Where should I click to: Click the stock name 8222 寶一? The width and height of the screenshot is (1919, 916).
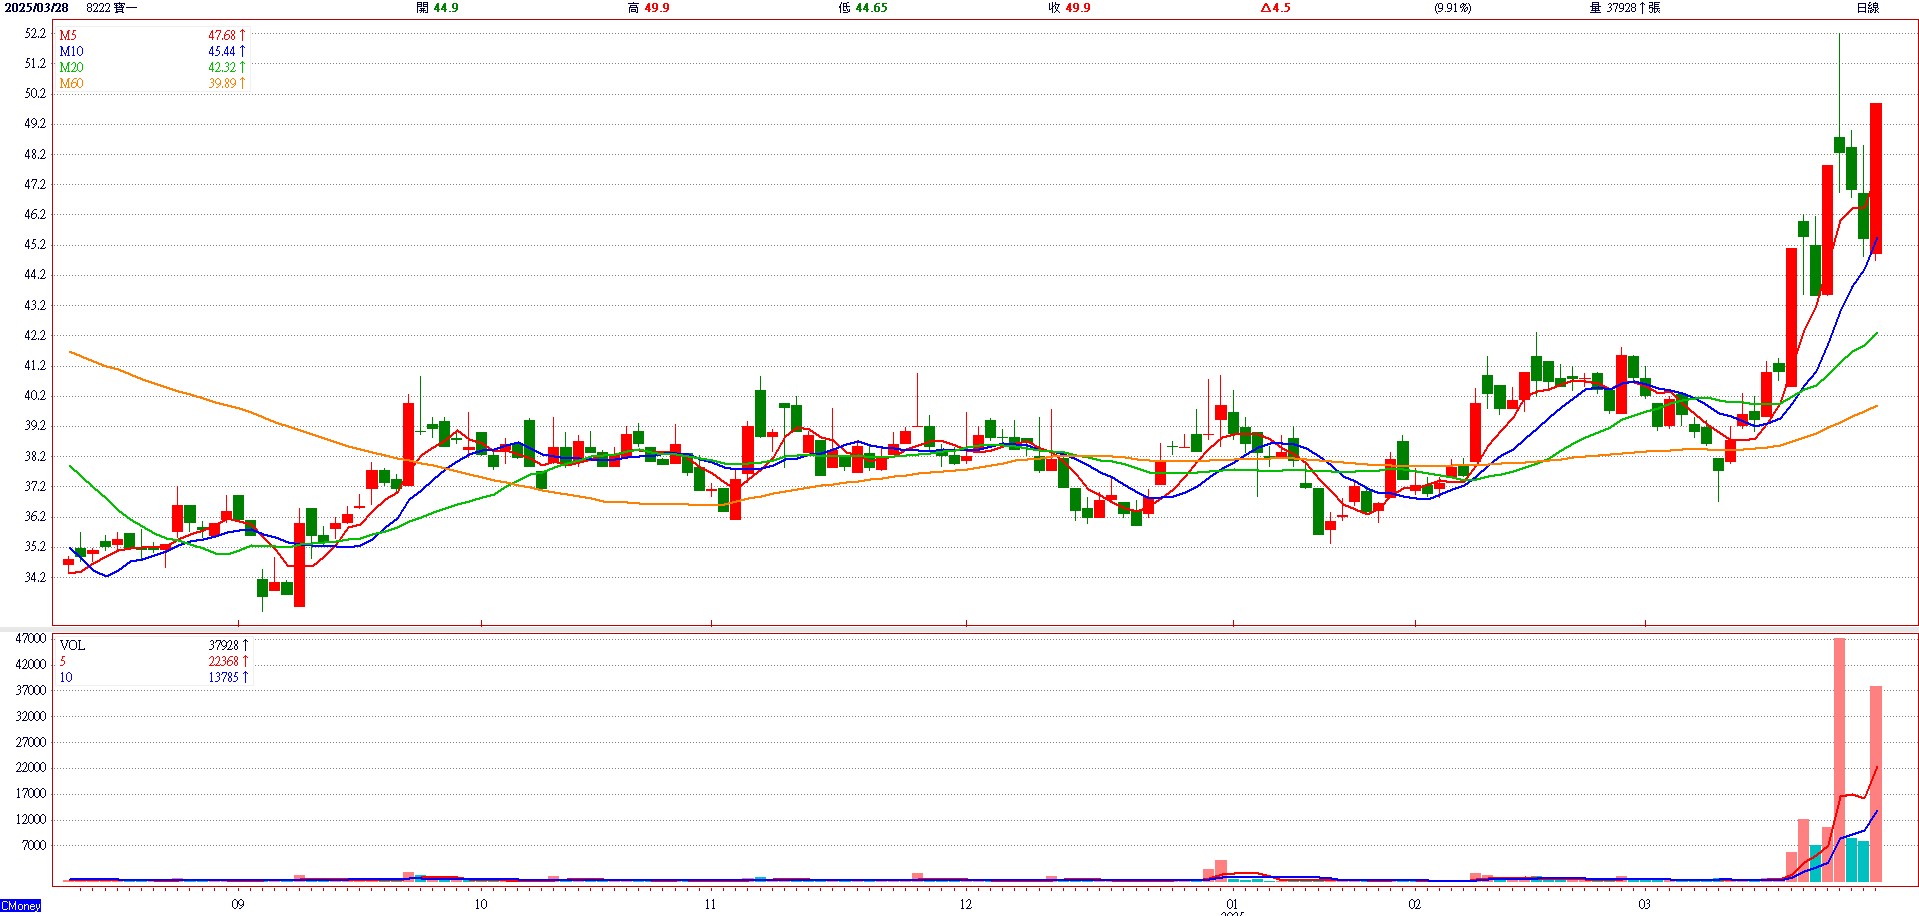[112, 8]
